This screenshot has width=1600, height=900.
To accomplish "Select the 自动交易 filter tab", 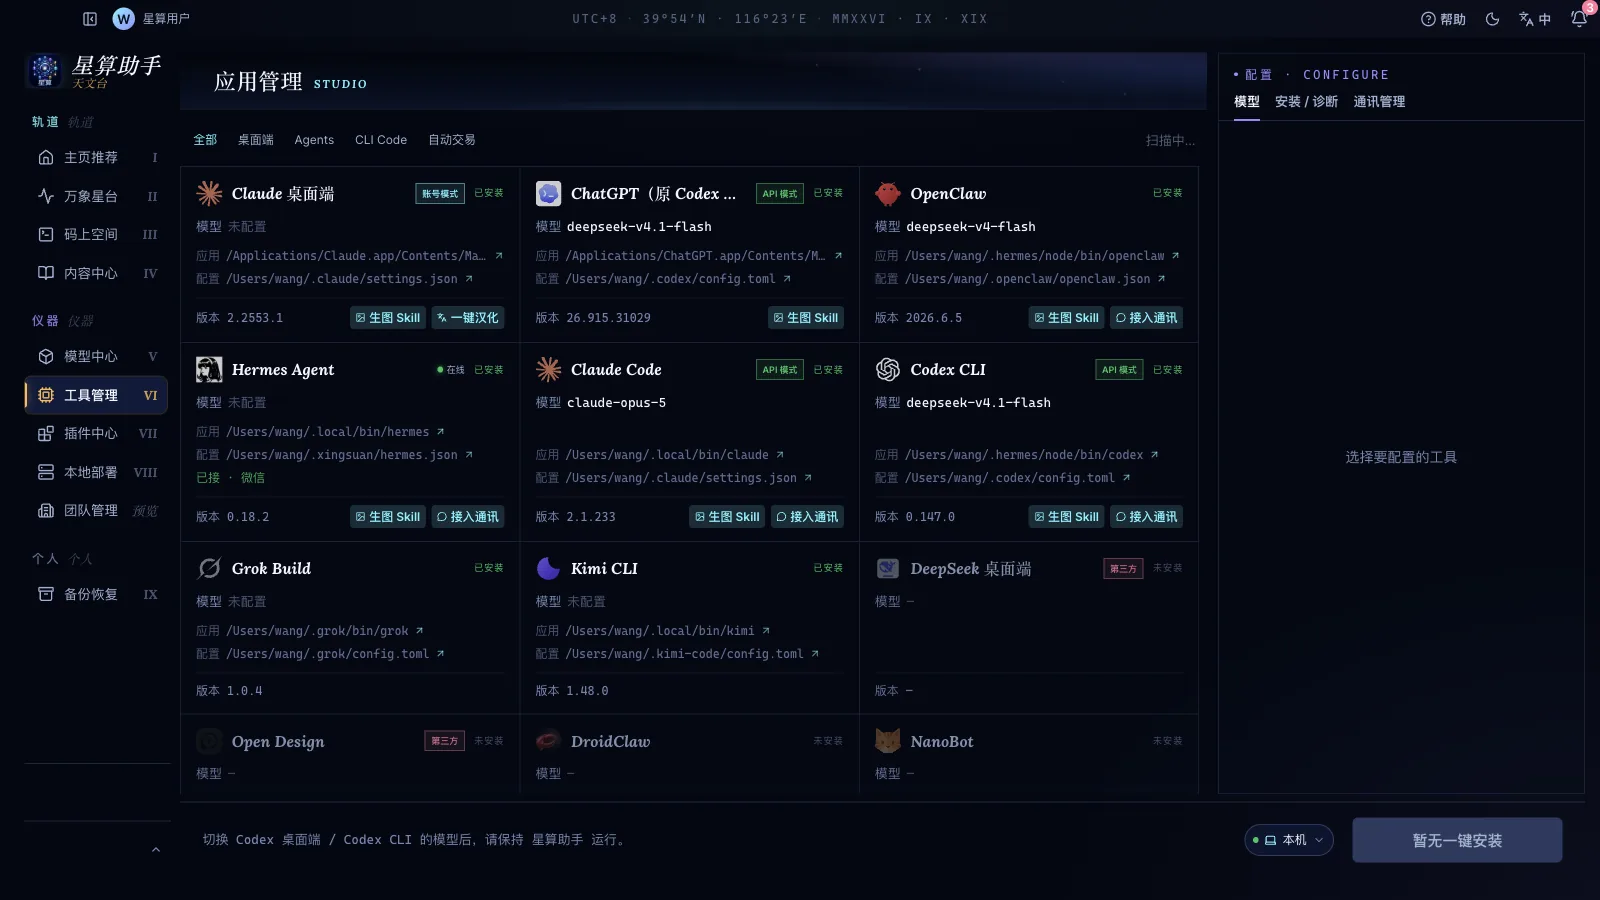I will pos(452,140).
